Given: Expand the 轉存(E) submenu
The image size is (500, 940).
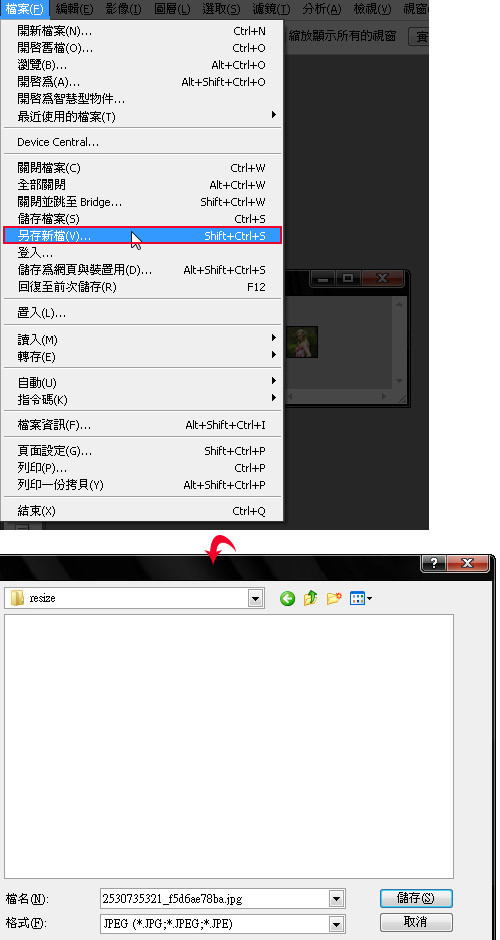Looking at the screenshot, I should (142, 357).
